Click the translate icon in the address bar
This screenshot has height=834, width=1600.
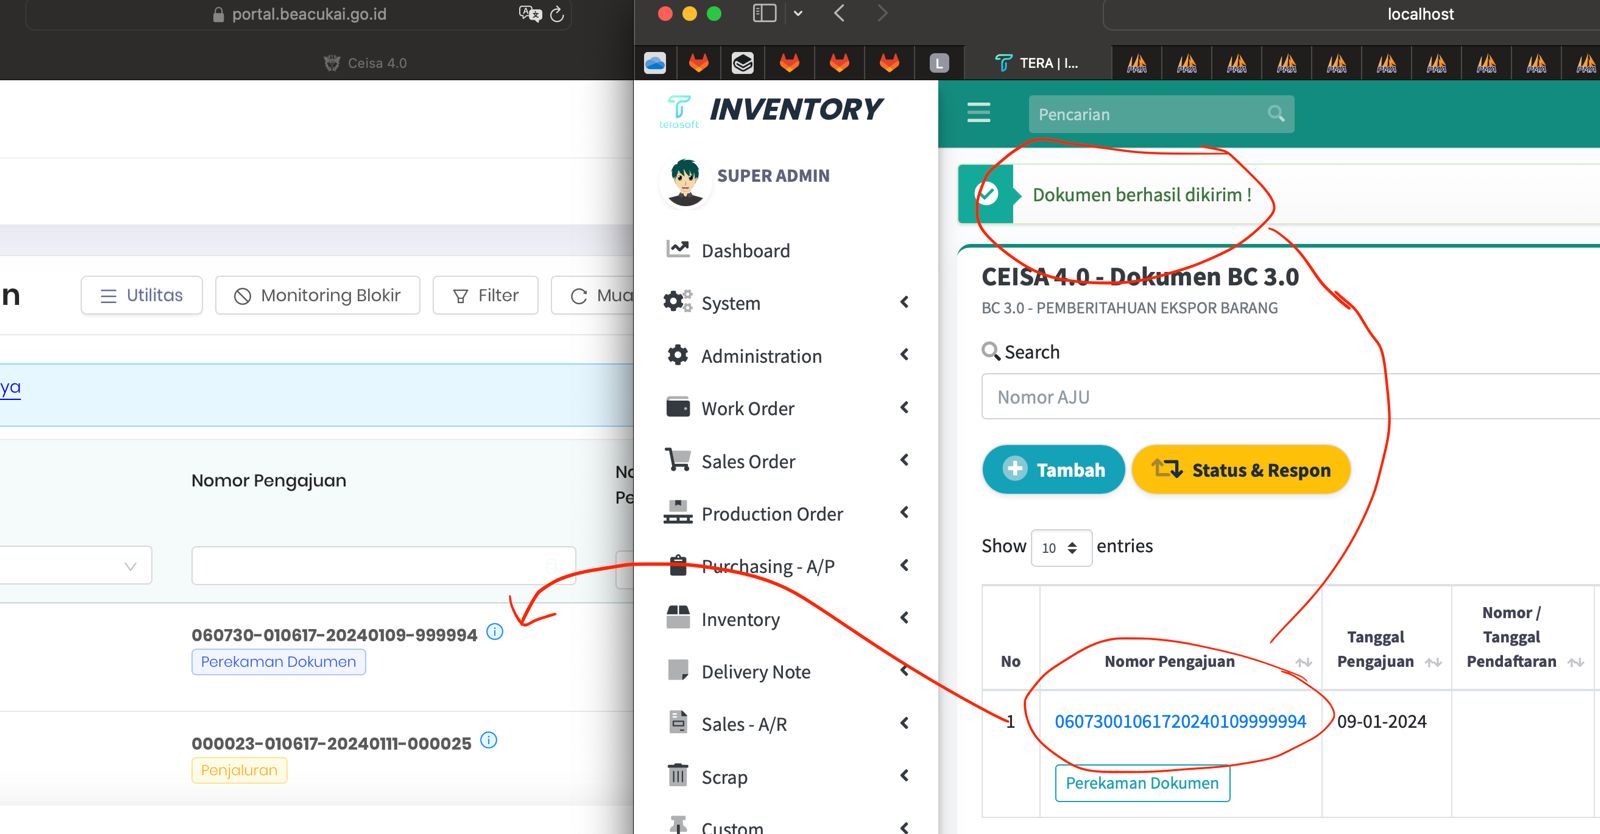pos(529,14)
